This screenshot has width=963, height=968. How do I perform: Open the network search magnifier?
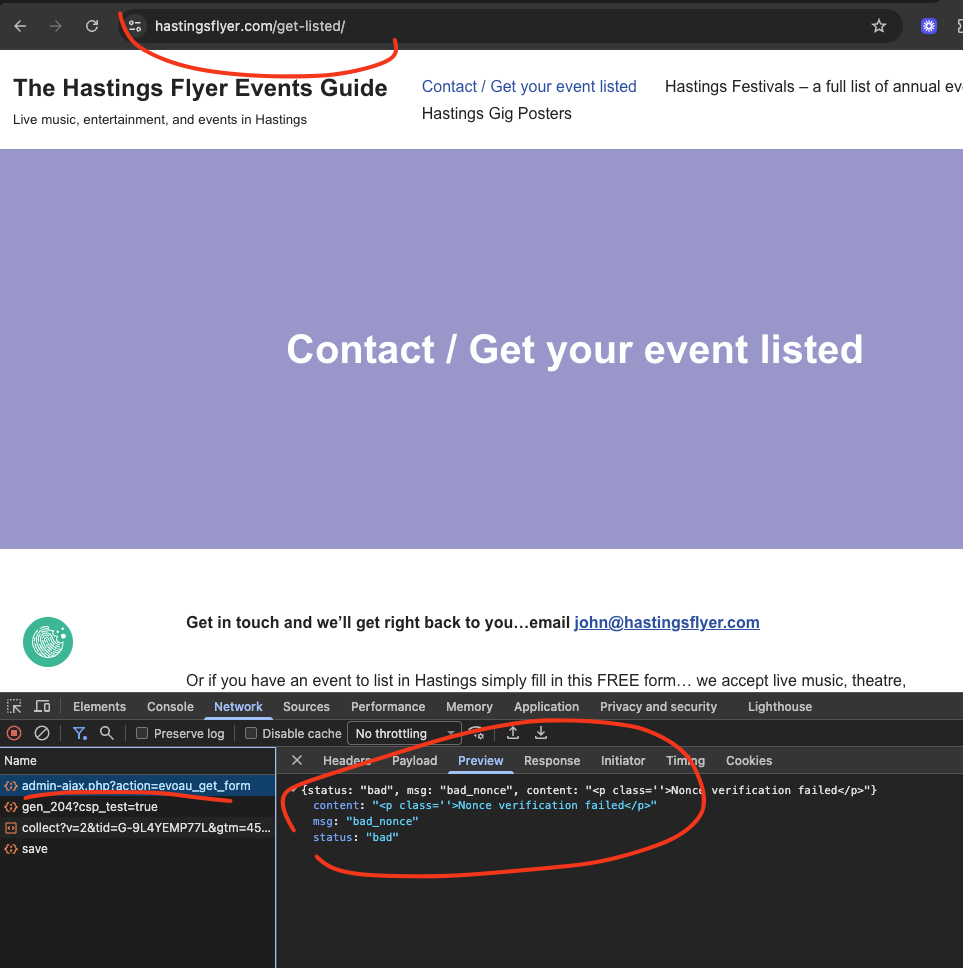(x=107, y=733)
